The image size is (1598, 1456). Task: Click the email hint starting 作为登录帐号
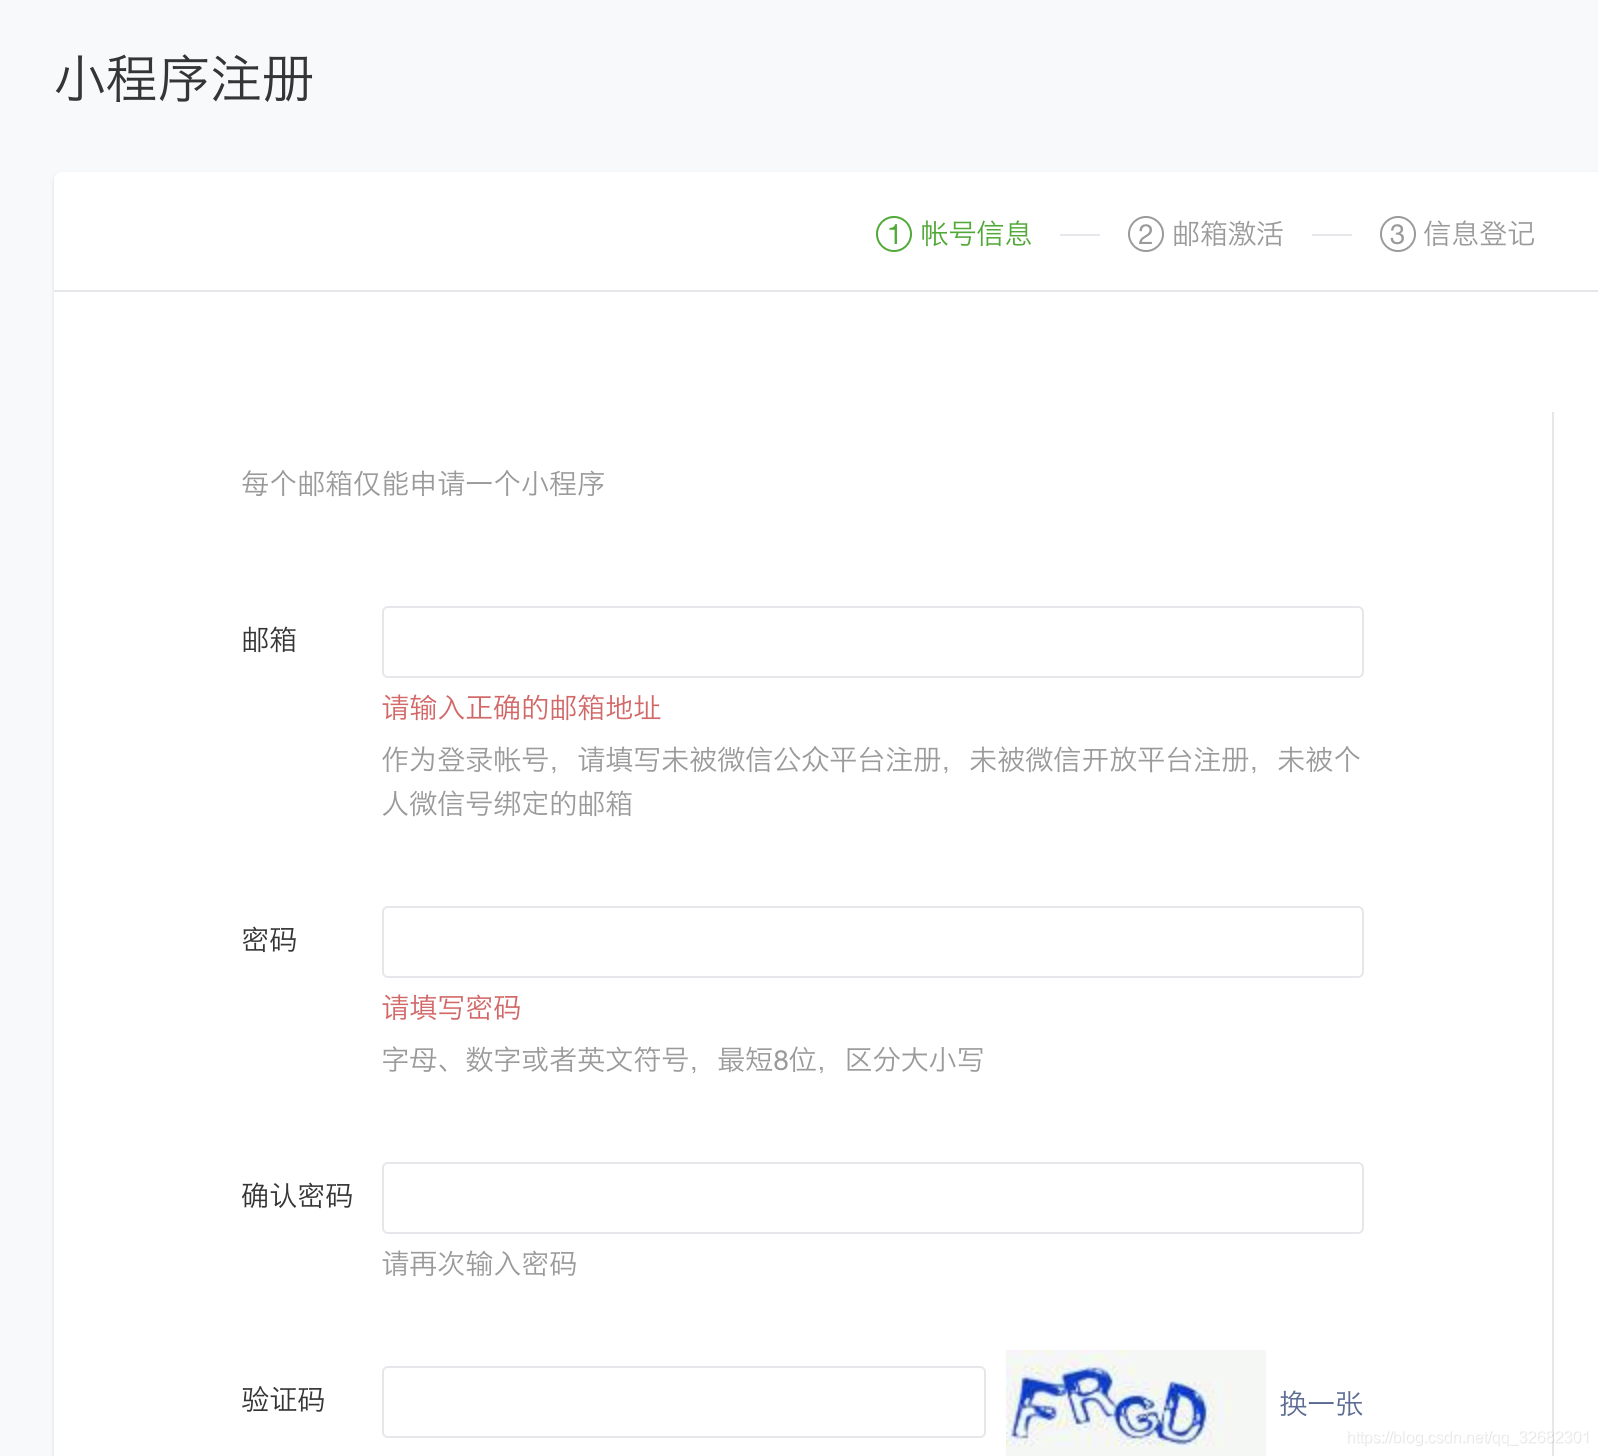coord(871,782)
